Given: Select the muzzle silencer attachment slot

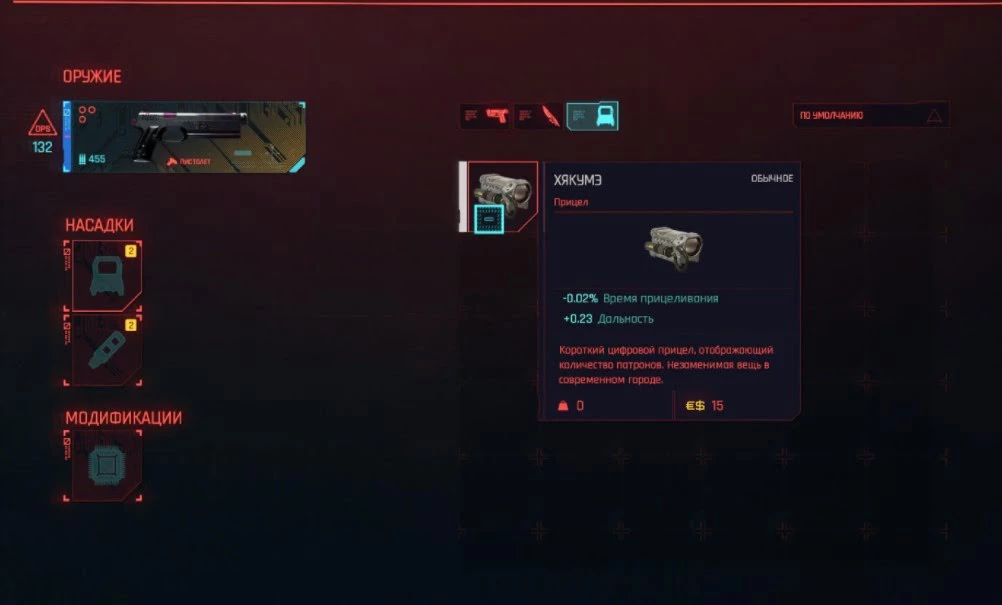Looking at the screenshot, I should pyautogui.click(x=106, y=350).
